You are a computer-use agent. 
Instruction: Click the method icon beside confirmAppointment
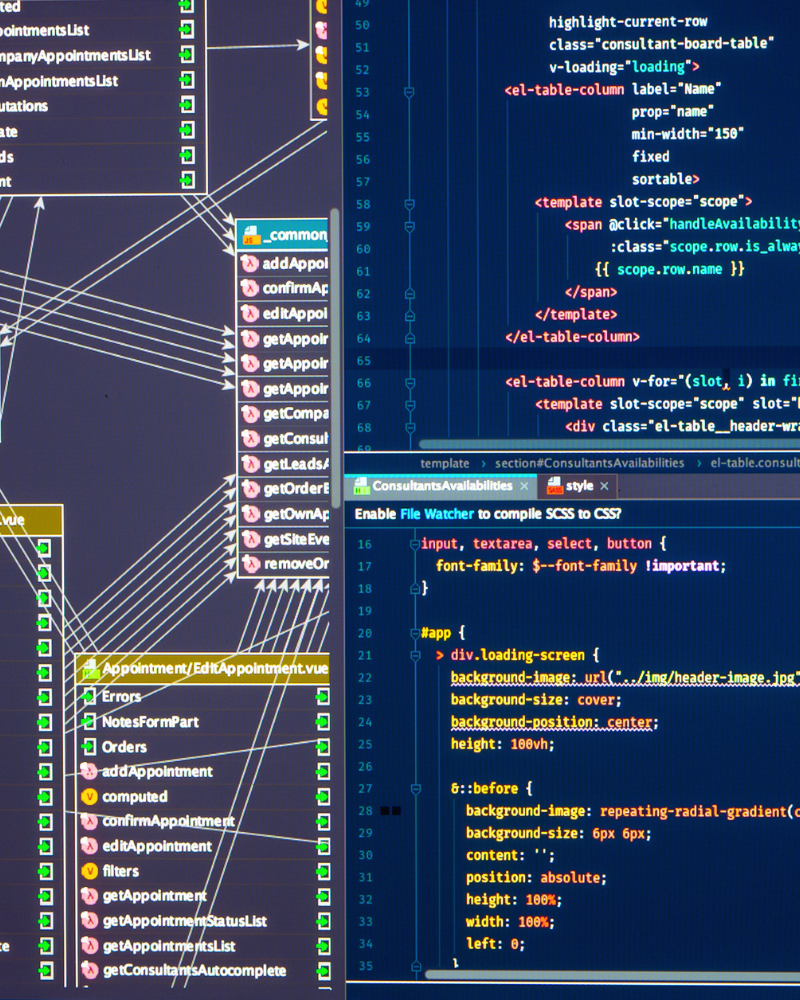(89, 821)
